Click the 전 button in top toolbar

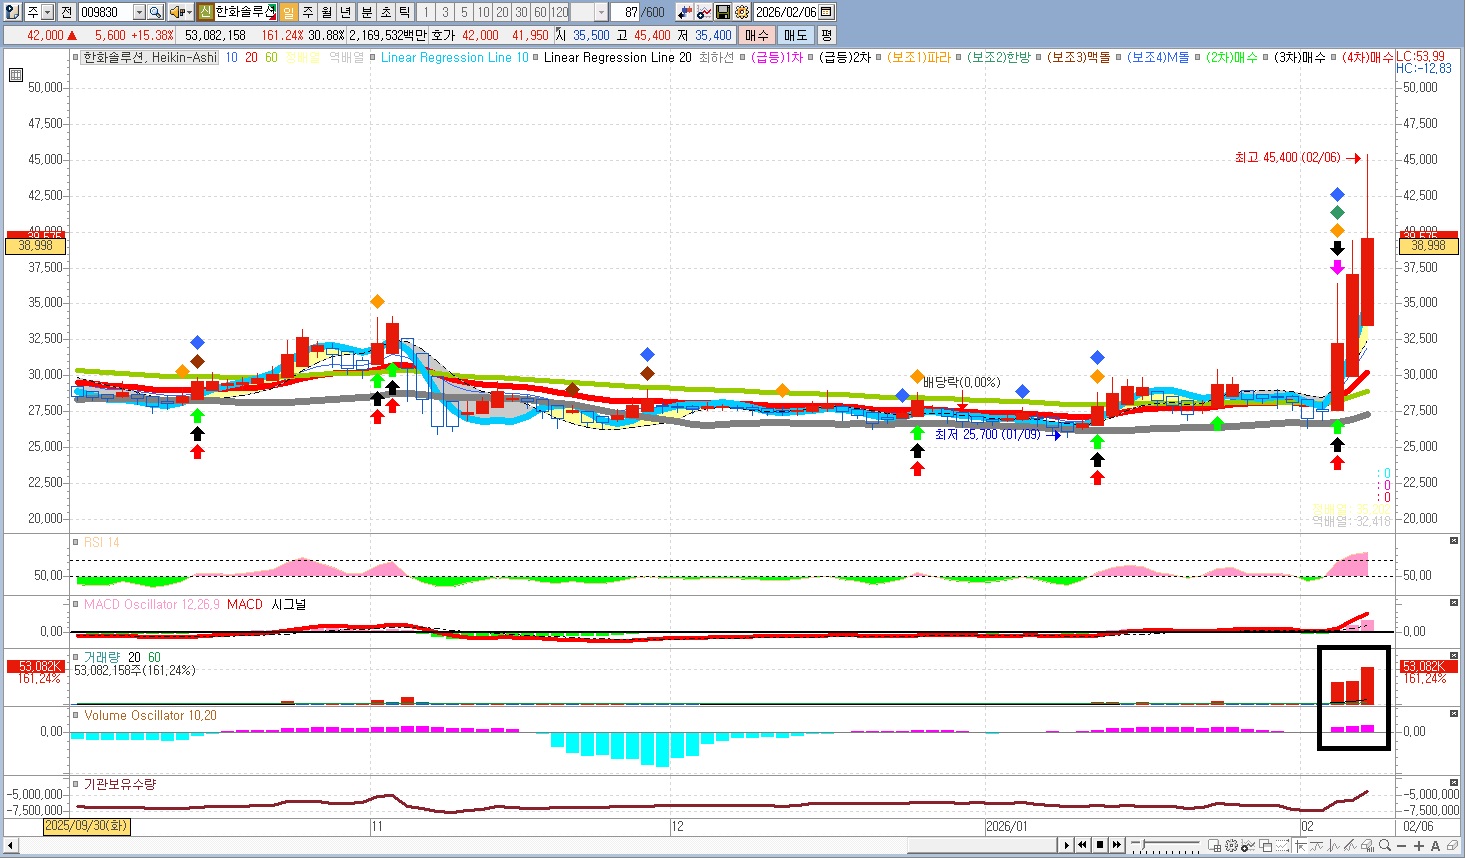66,12
